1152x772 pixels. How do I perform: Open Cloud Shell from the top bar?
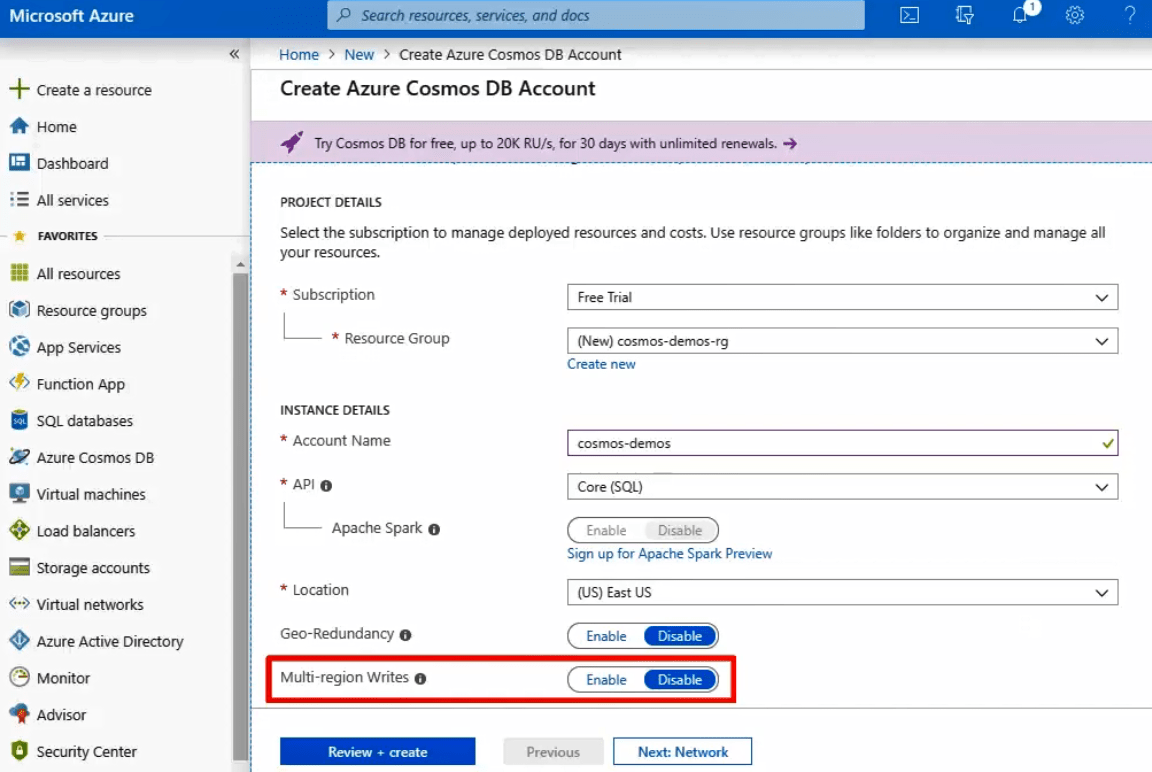coord(909,15)
